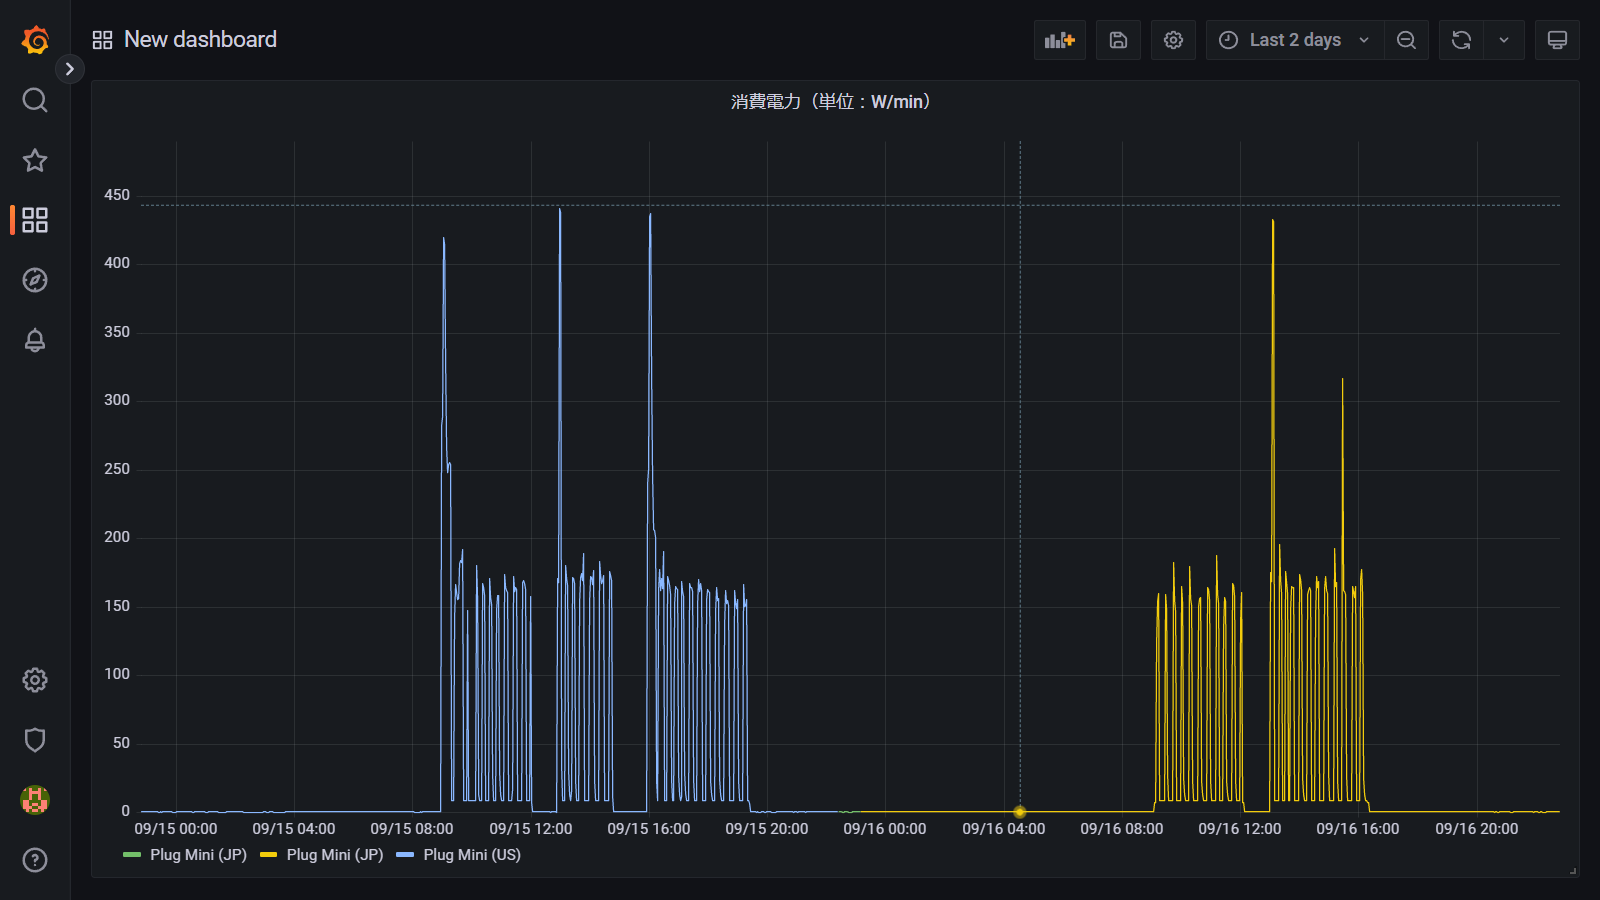Click the New dashboard title
Image resolution: width=1600 pixels, height=900 pixels.
pyautogui.click(x=200, y=39)
